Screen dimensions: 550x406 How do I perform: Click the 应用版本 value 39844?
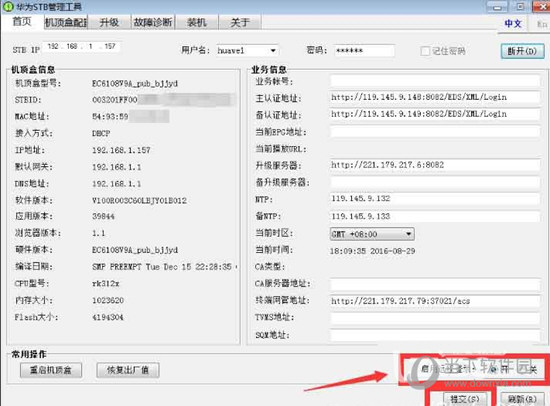[103, 216]
